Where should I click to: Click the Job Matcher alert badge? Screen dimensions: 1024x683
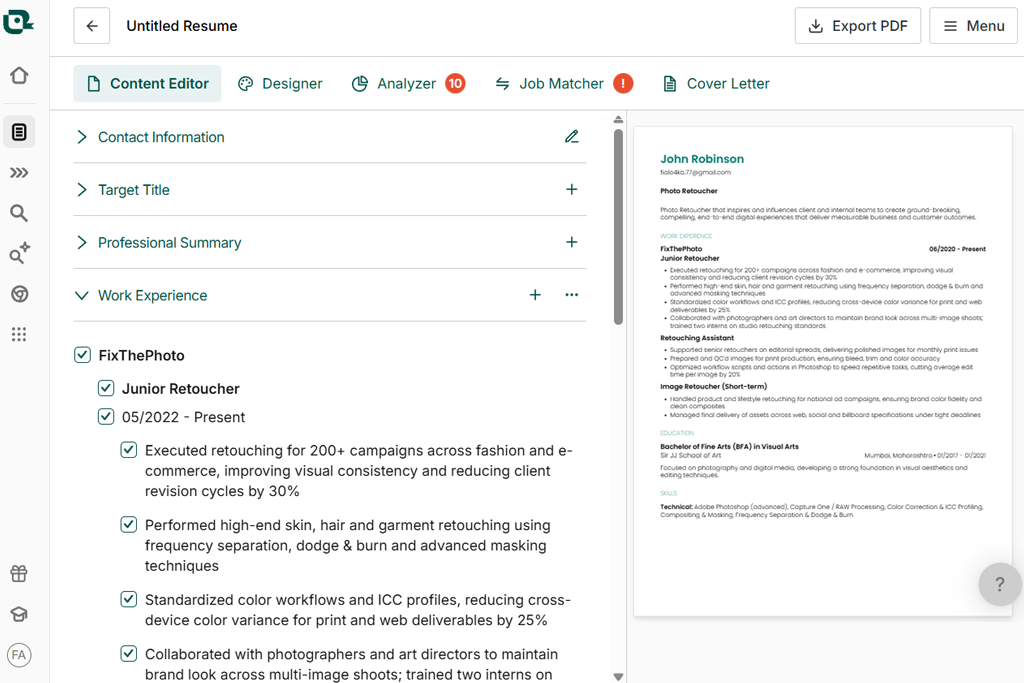(x=623, y=84)
